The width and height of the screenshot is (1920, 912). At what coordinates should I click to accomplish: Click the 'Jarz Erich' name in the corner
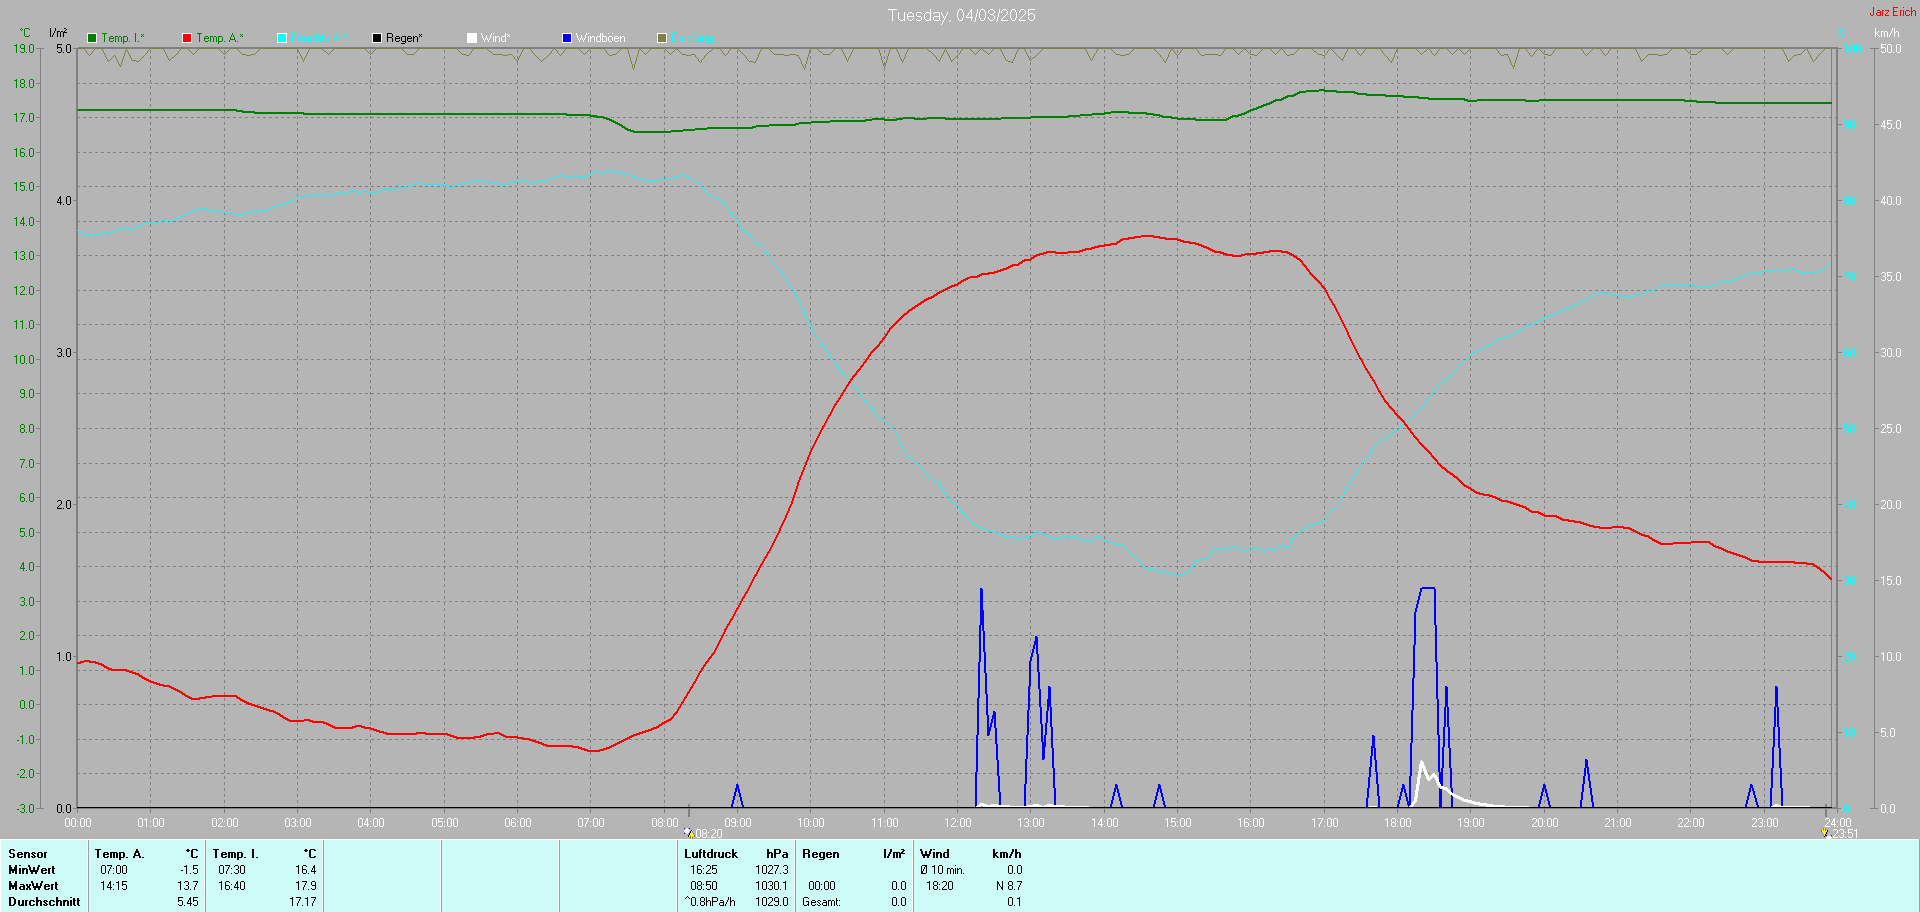pos(1893,12)
